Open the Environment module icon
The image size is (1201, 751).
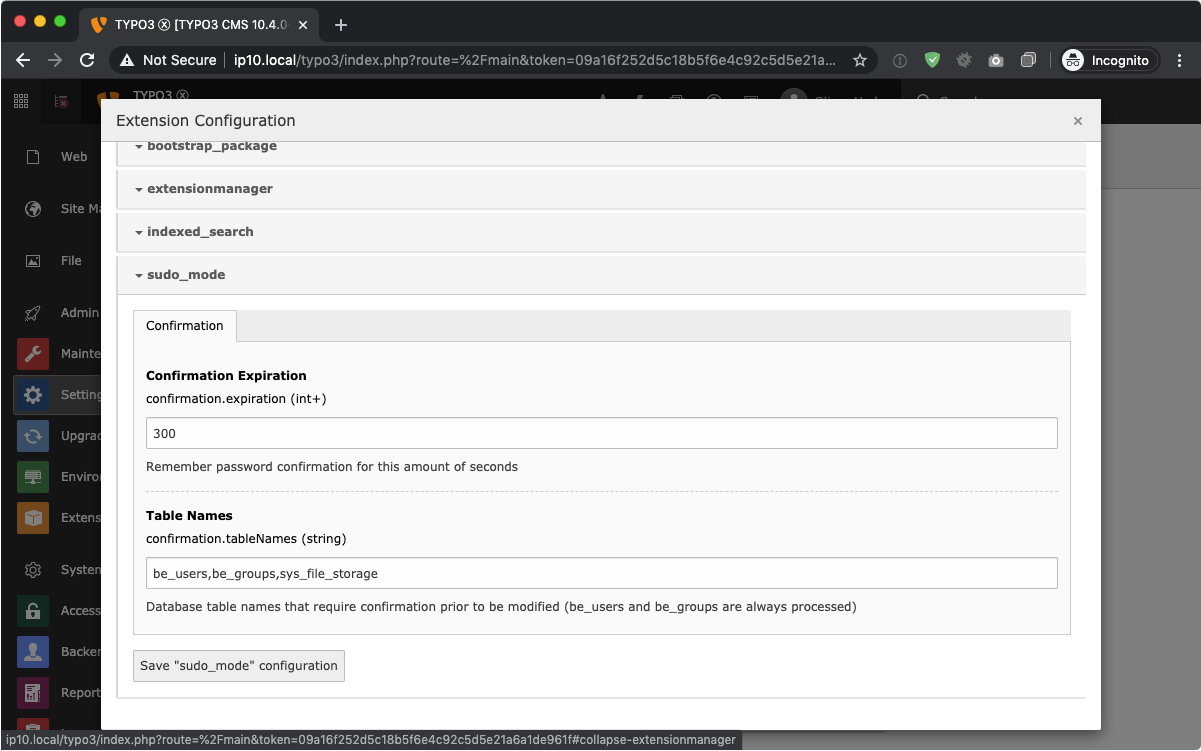click(x=33, y=477)
